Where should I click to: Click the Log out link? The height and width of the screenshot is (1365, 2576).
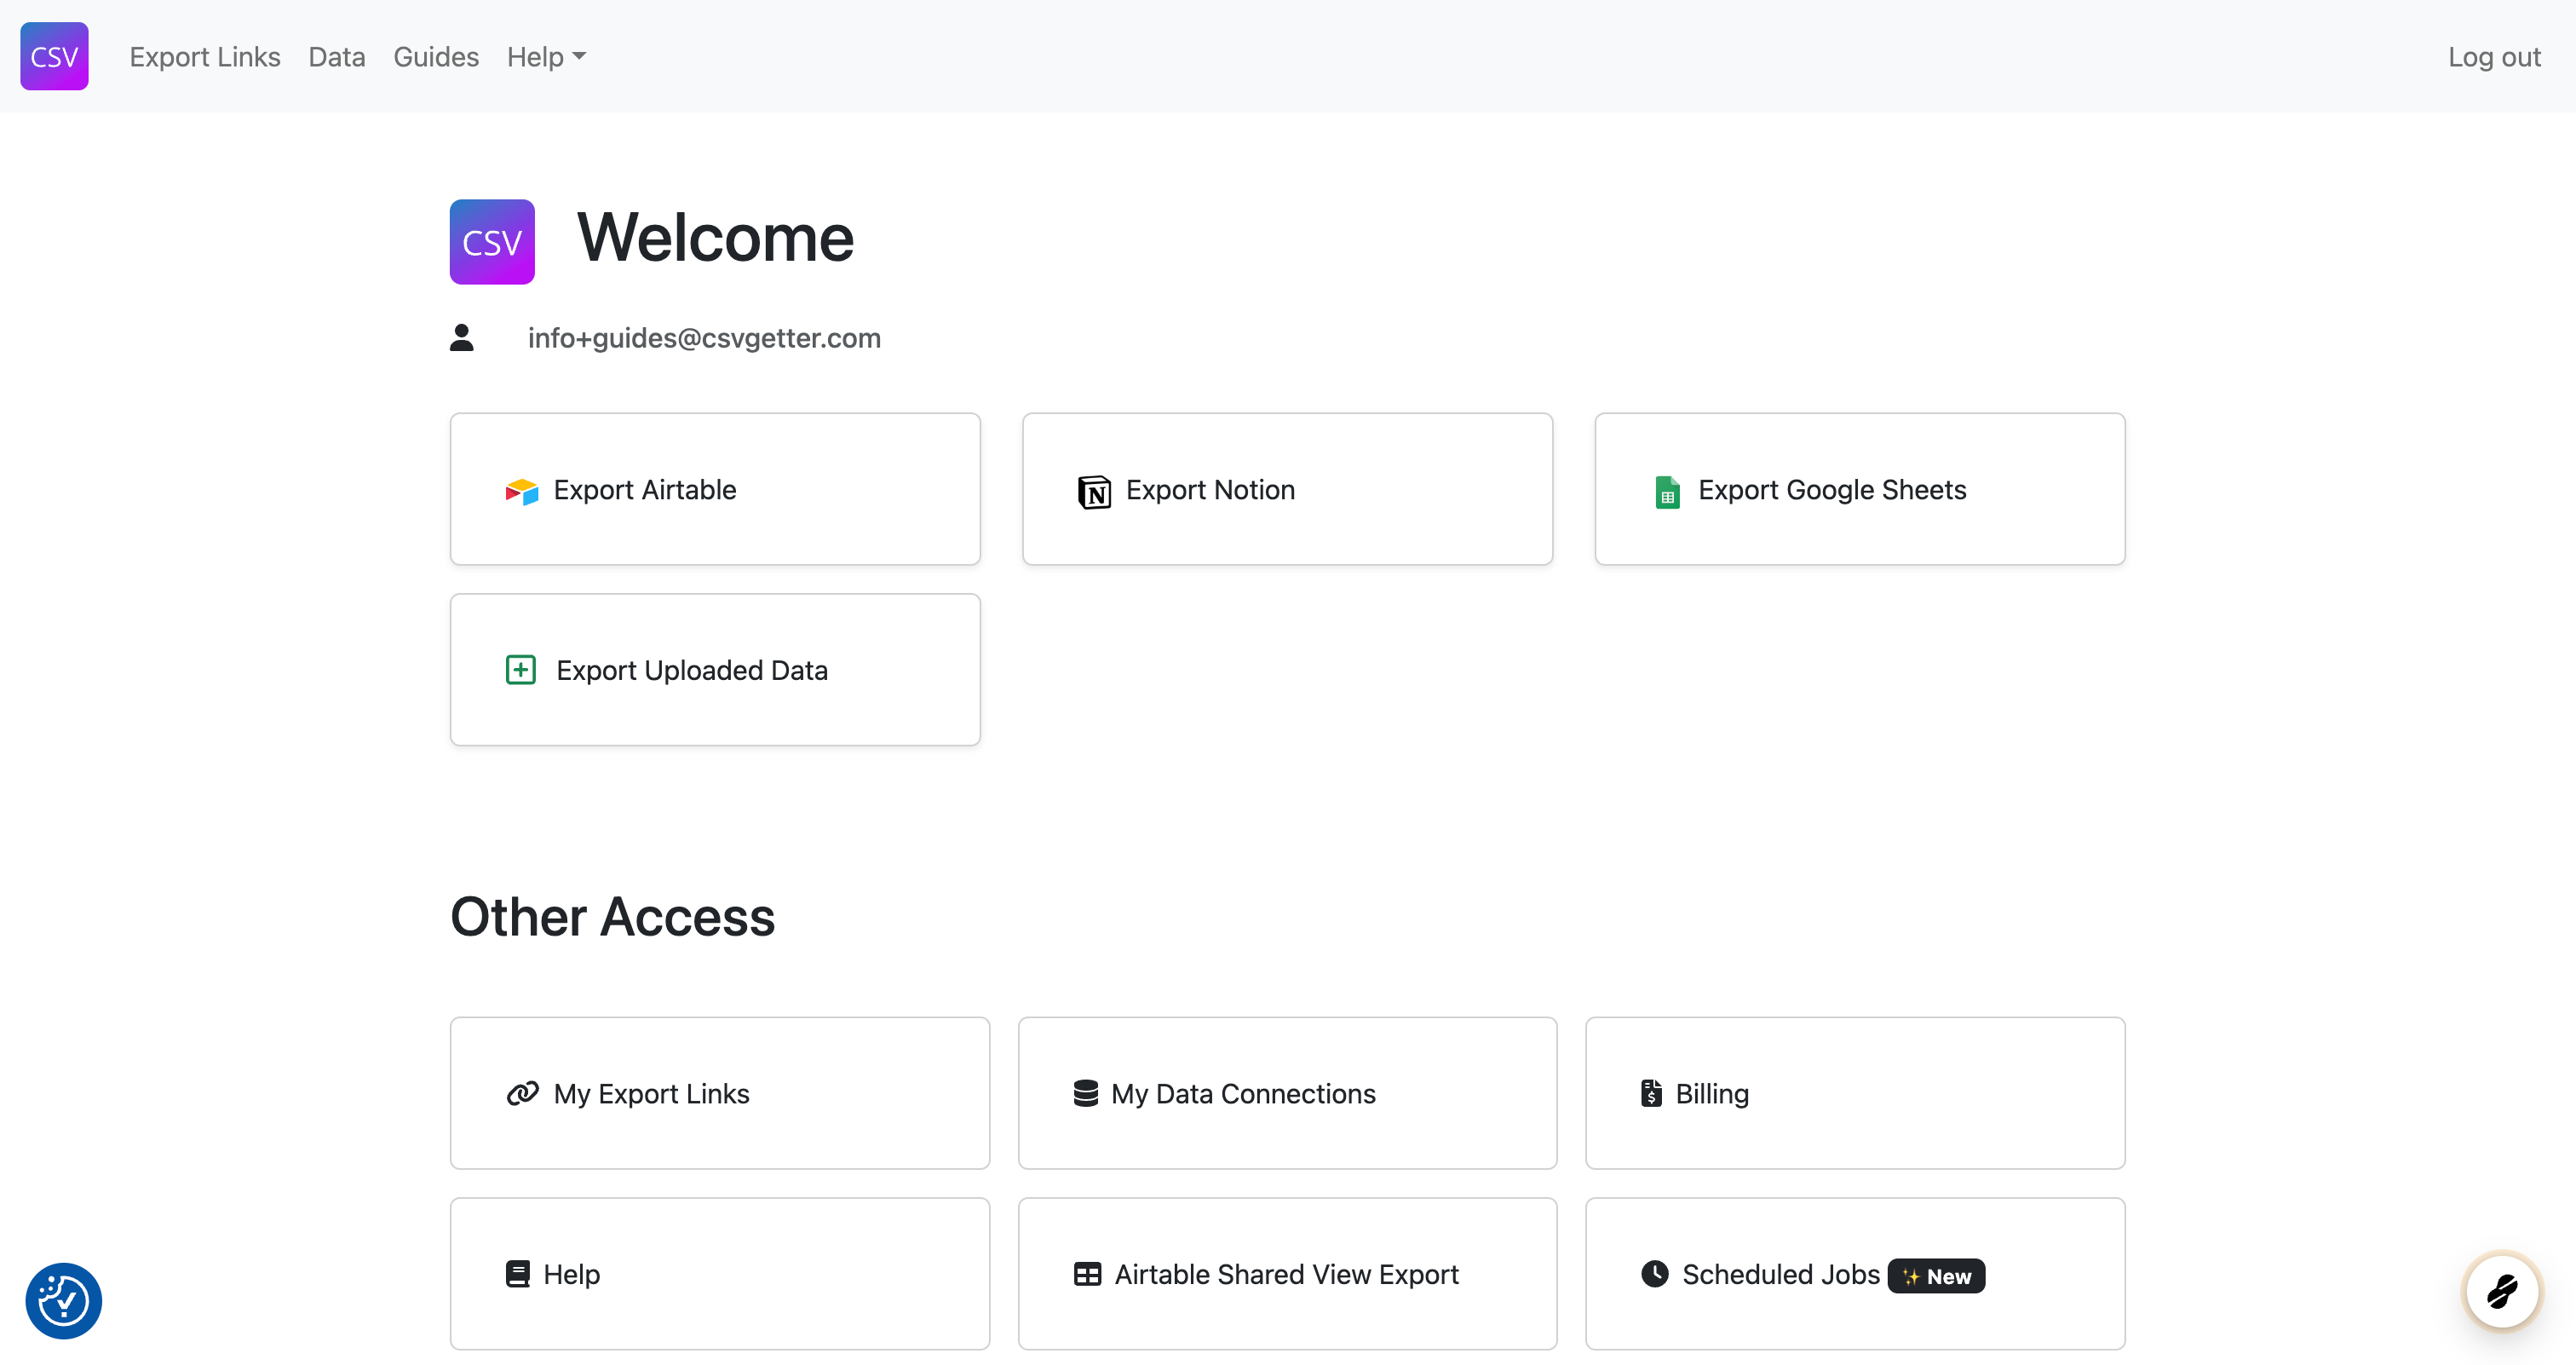pyautogui.click(x=2494, y=57)
